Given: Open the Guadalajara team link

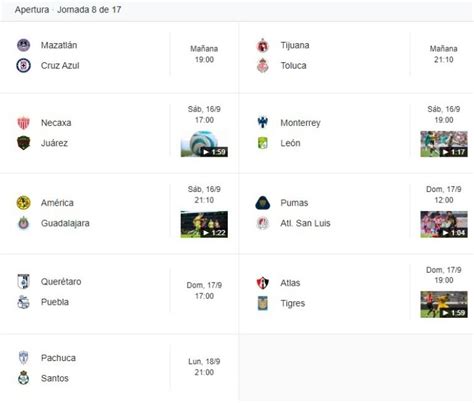Looking at the screenshot, I should click(x=65, y=223).
